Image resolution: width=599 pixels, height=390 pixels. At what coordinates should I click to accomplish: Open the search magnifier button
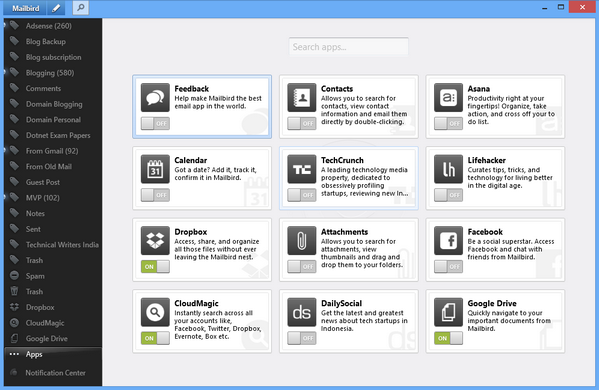pos(81,8)
